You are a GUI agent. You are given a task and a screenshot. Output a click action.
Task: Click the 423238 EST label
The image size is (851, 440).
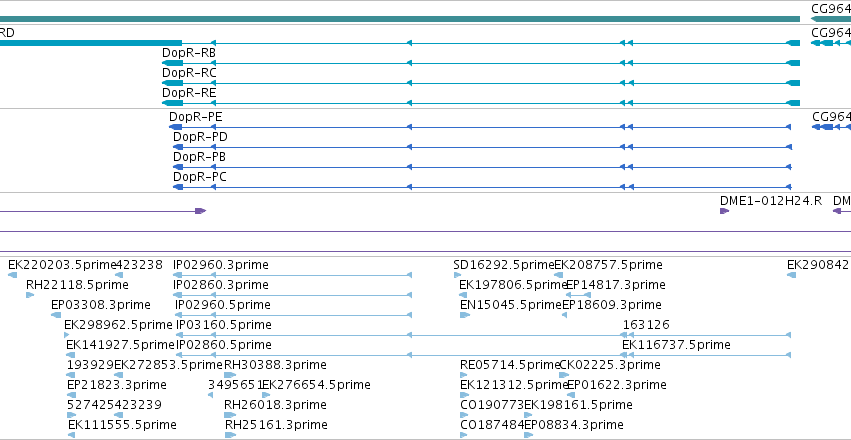coord(140,265)
